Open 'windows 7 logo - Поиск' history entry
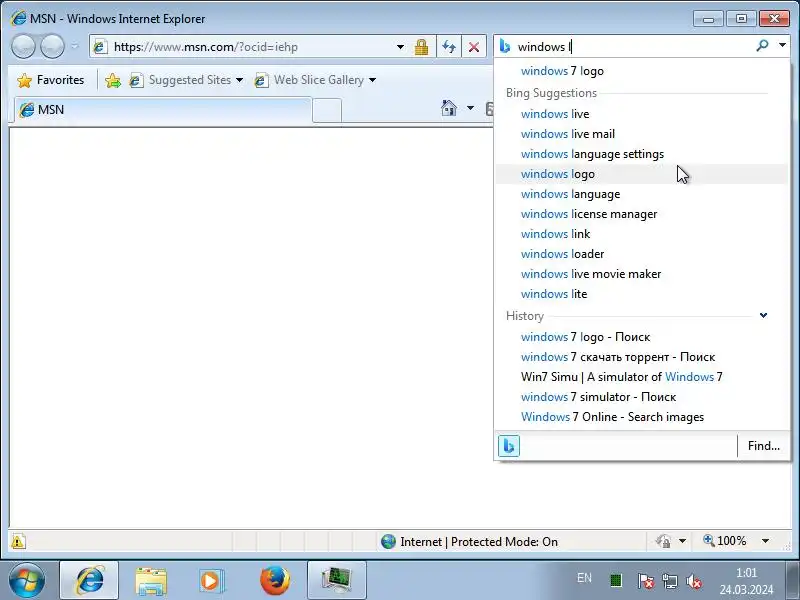 click(641, 337)
